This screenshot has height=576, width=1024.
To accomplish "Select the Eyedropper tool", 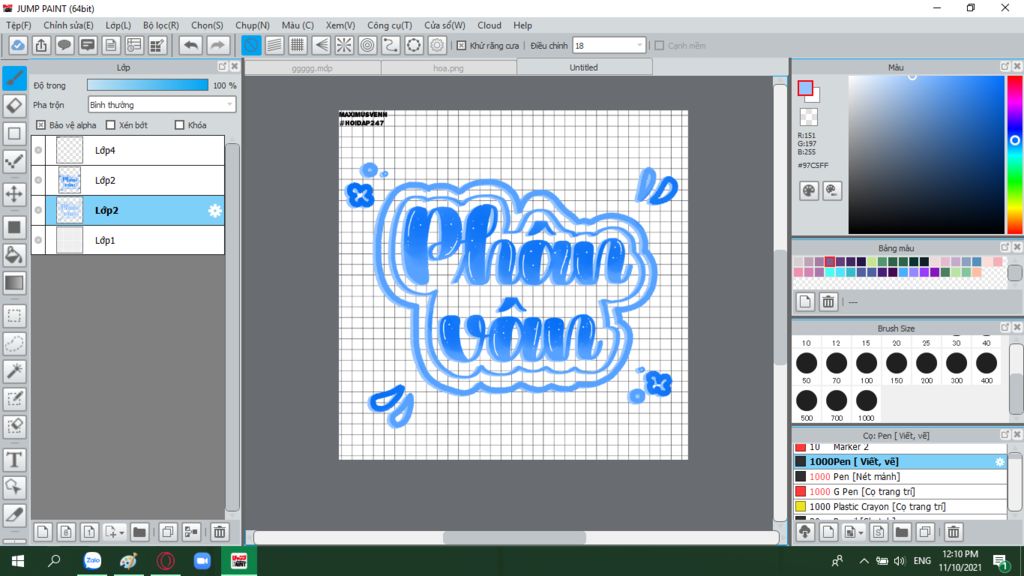I will (14, 515).
